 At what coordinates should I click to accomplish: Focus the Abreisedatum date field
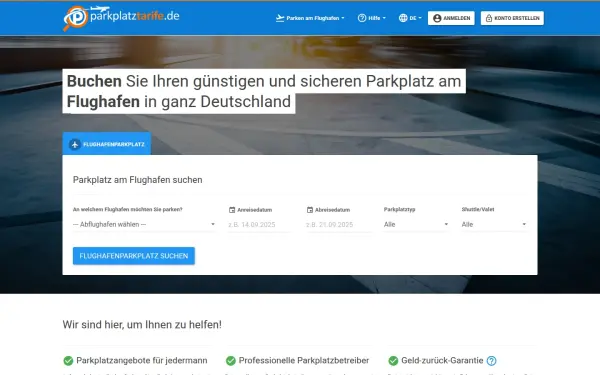(338, 225)
